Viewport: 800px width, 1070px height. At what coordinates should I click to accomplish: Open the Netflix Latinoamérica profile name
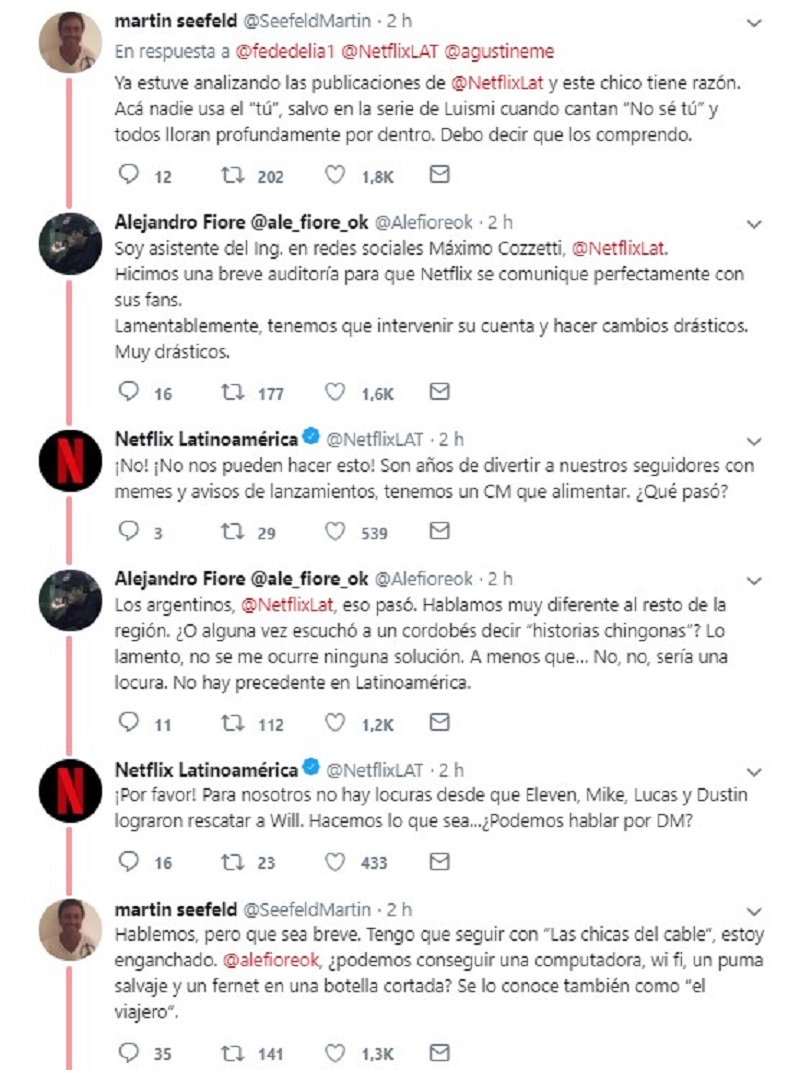[x=206, y=439]
